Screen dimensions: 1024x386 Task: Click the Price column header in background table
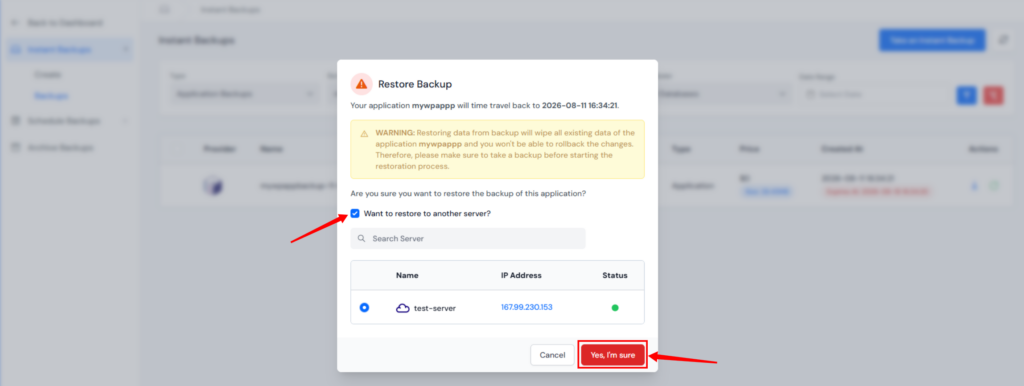point(749,149)
